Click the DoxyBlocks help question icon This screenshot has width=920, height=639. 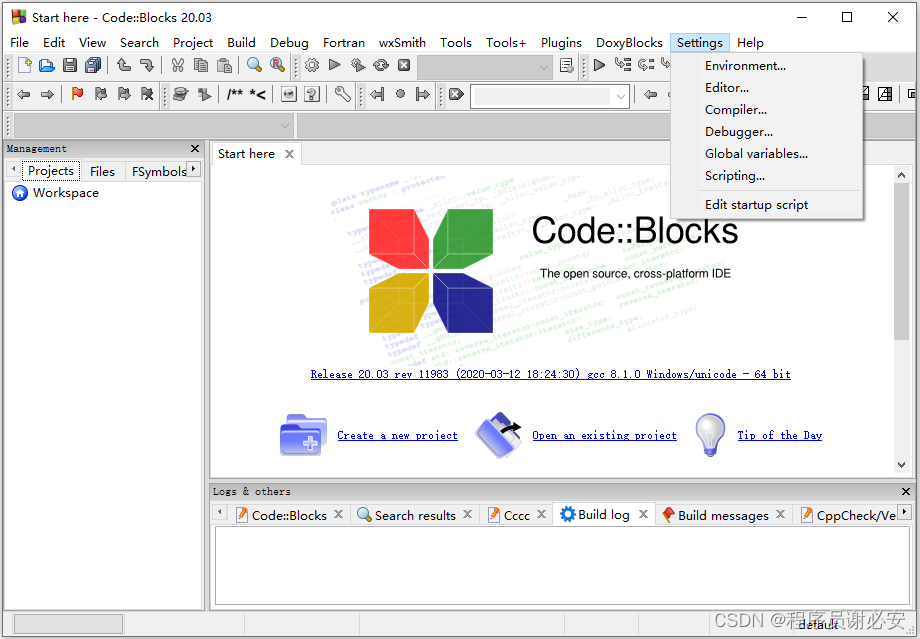pos(312,94)
